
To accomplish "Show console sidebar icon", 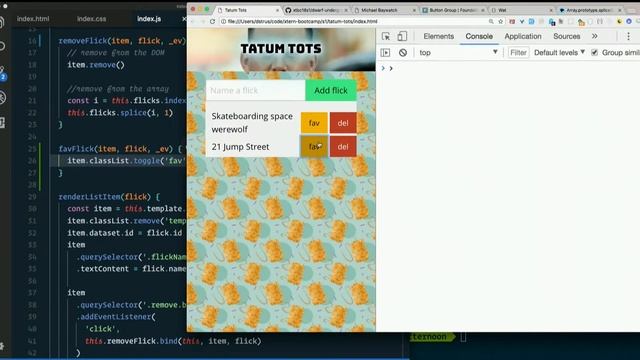I will tap(385, 53).
